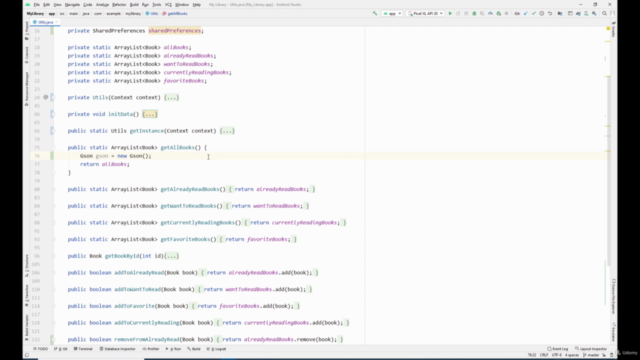This screenshot has width=640, height=360.
Task: Close the Utils.java editor tab
Action: pos(57,22)
